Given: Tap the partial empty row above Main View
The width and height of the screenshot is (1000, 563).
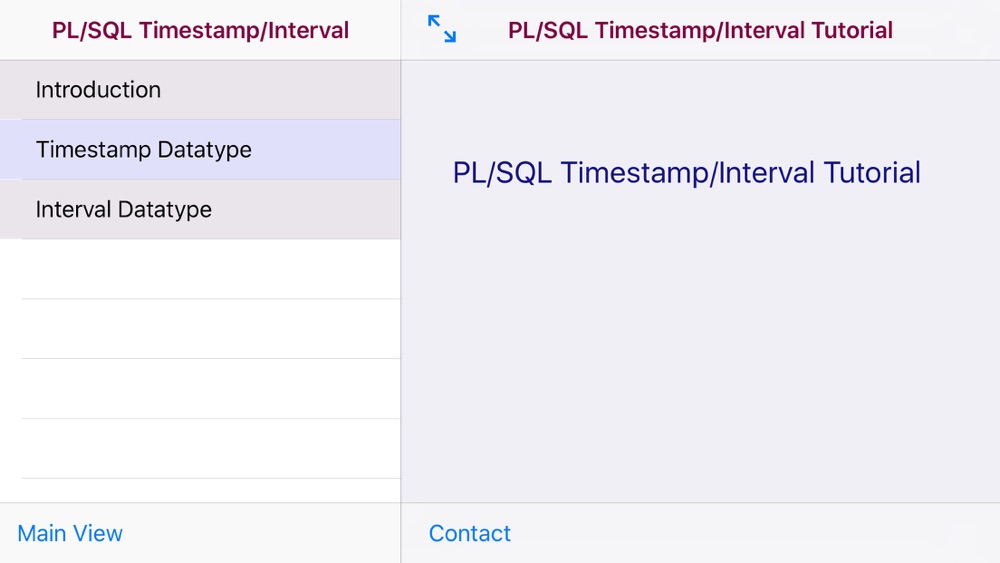Looking at the screenshot, I should pos(200,490).
